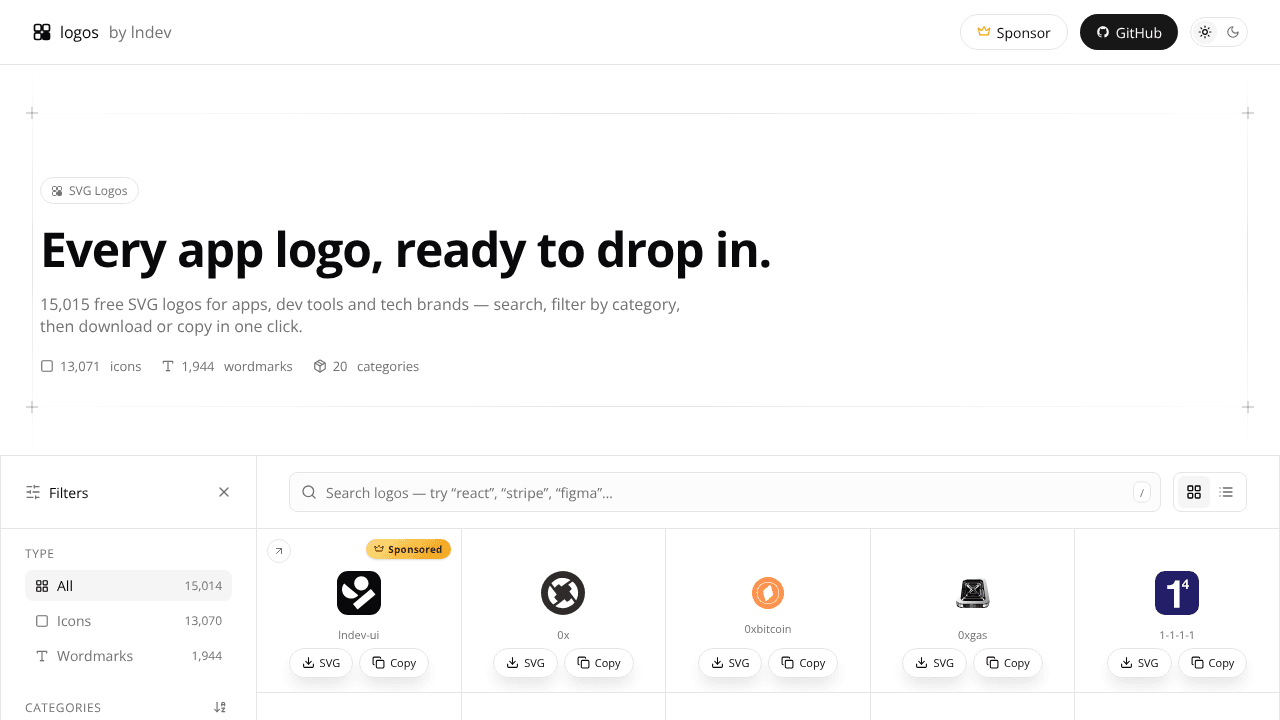
Task: Switch to list view
Action: [x=1227, y=492]
